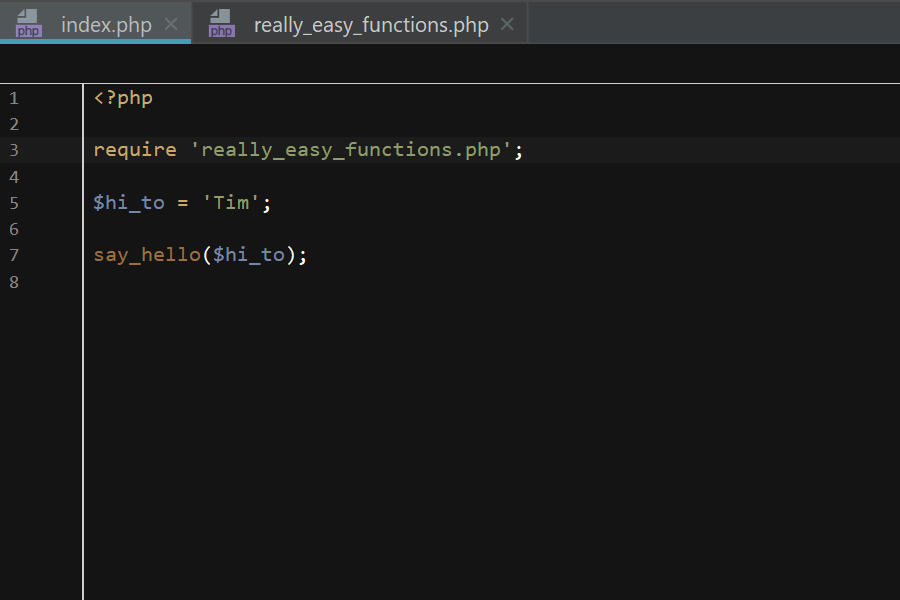900x600 pixels.
Task: Open the really_easy_functions.php tab
Action: [370, 25]
